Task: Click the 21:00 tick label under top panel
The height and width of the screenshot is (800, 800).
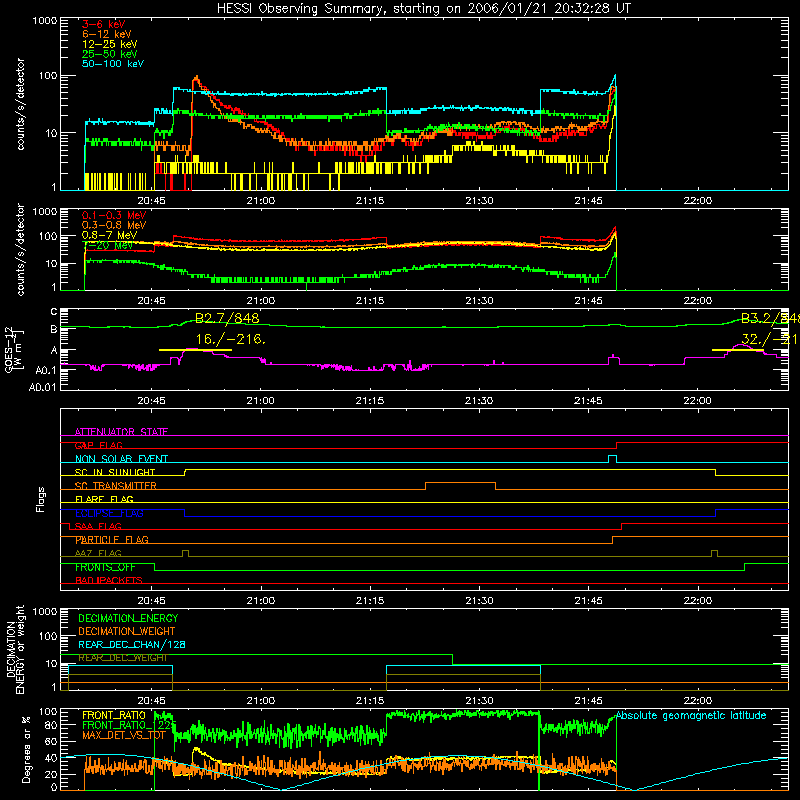Action: [x=261, y=201]
